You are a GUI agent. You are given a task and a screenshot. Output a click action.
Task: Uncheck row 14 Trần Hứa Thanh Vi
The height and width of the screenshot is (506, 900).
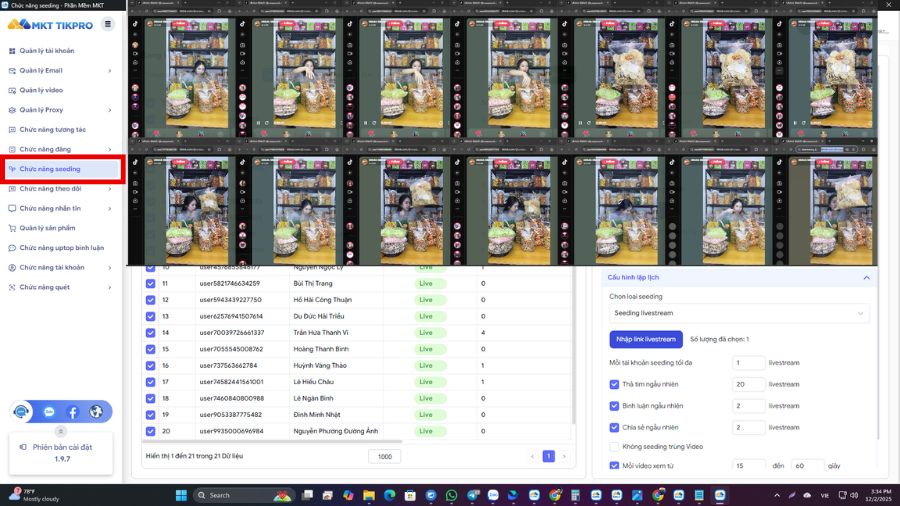click(150, 333)
